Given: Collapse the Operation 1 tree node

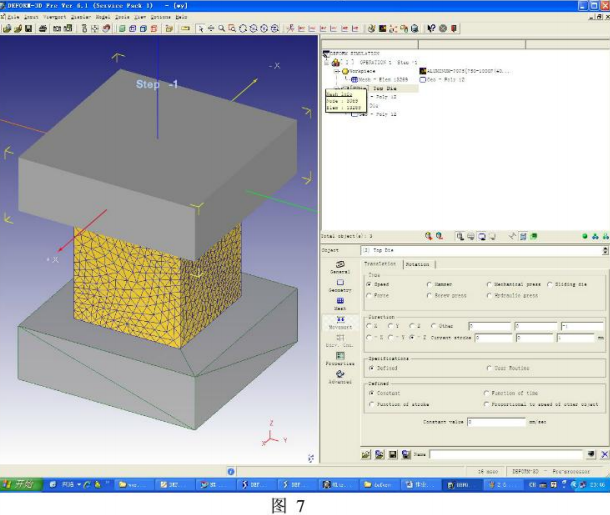Looking at the screenshot, I should point(326,62).
